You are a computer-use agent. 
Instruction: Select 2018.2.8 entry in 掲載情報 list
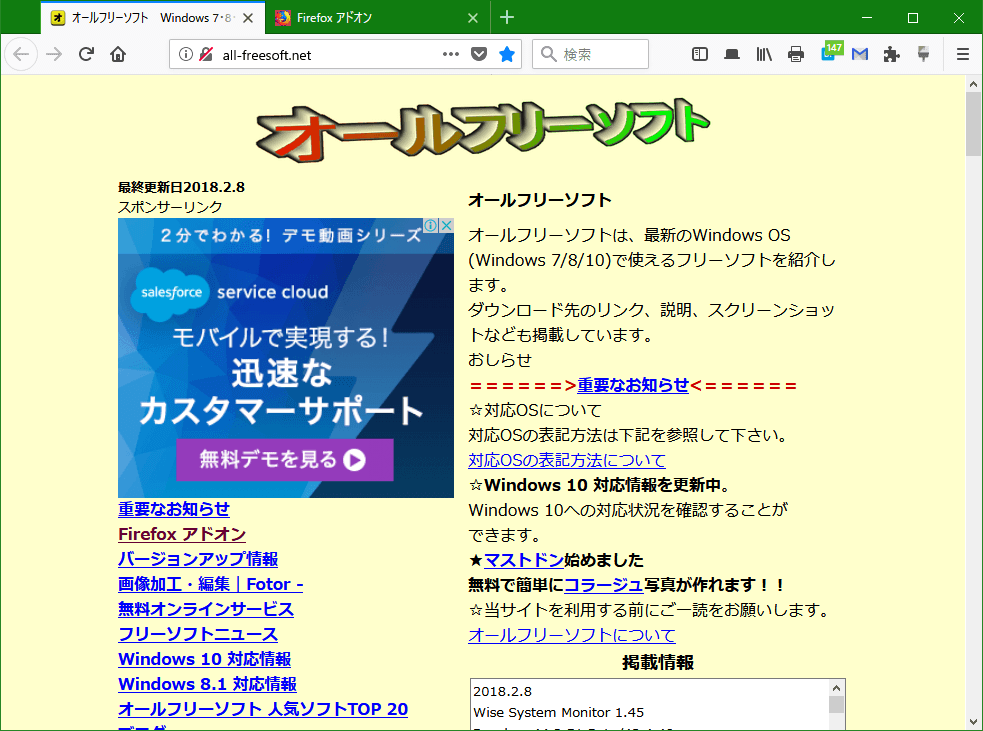[x=503, y=692]
